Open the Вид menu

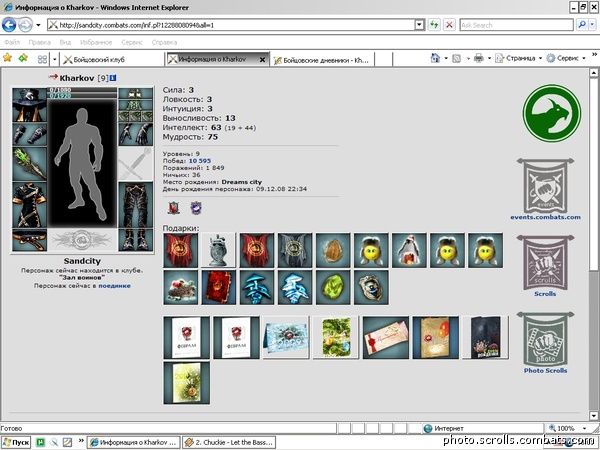pos(65,42)
